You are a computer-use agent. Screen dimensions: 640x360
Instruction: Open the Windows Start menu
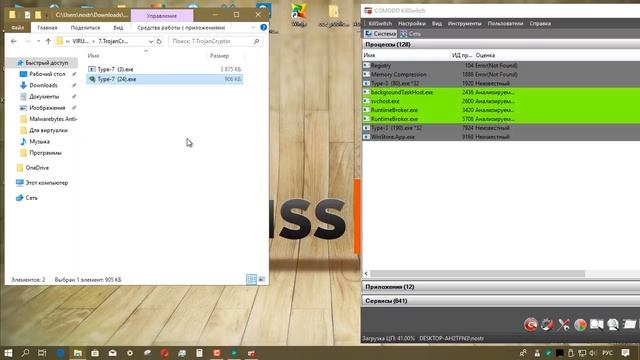pos(8,353)
